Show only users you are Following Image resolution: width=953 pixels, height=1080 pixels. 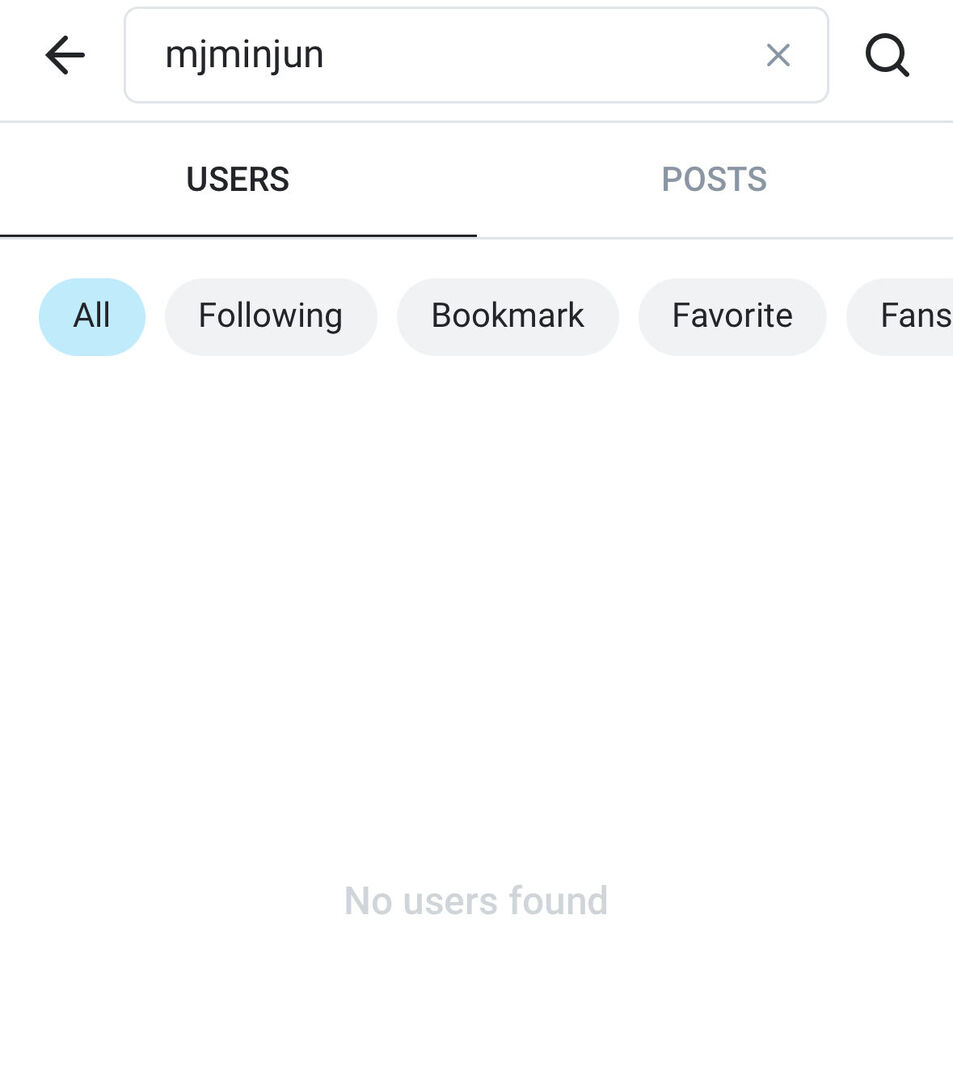[270, 316]
